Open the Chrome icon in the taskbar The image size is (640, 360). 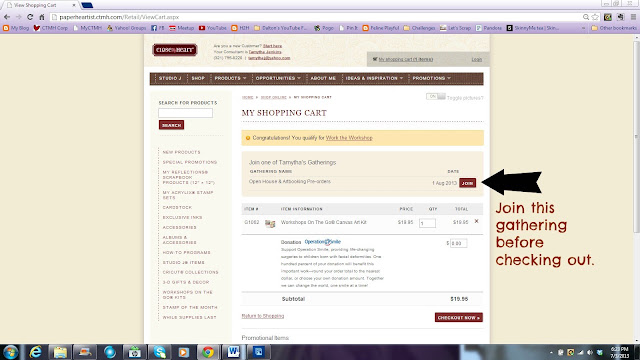click(x=208, y=352)
